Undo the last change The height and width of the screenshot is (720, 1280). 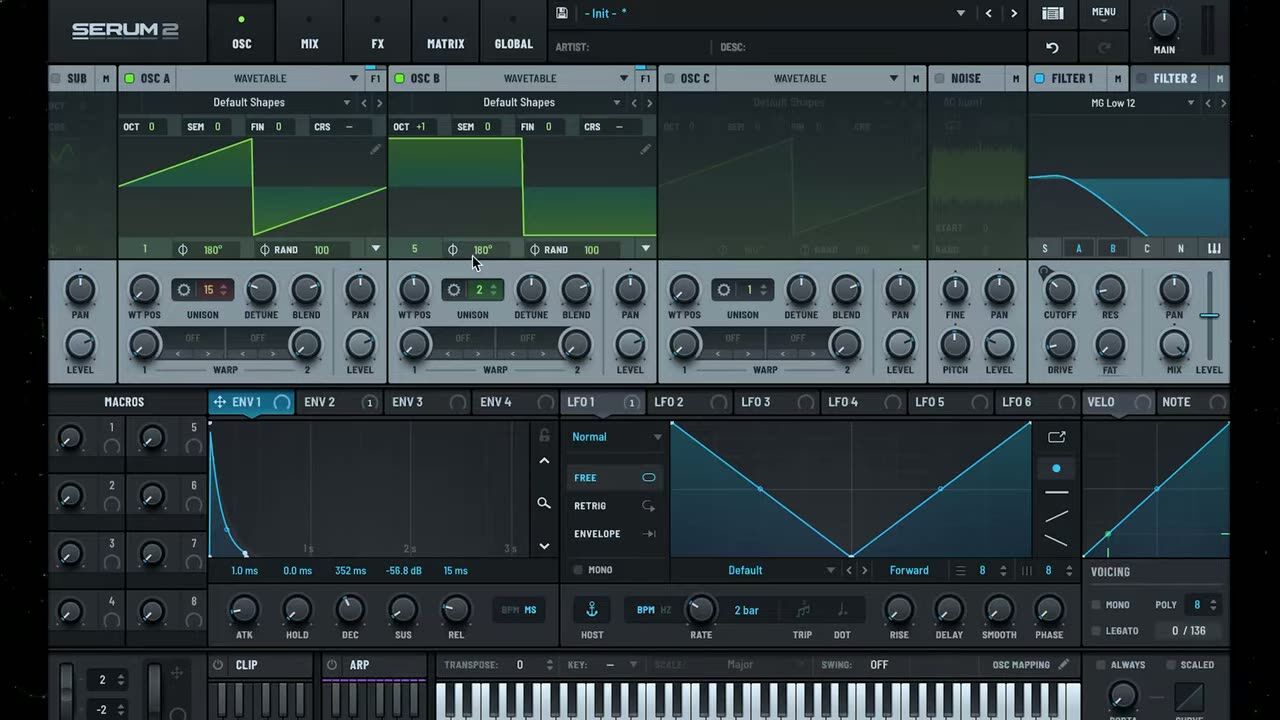tap(1052, 47)
